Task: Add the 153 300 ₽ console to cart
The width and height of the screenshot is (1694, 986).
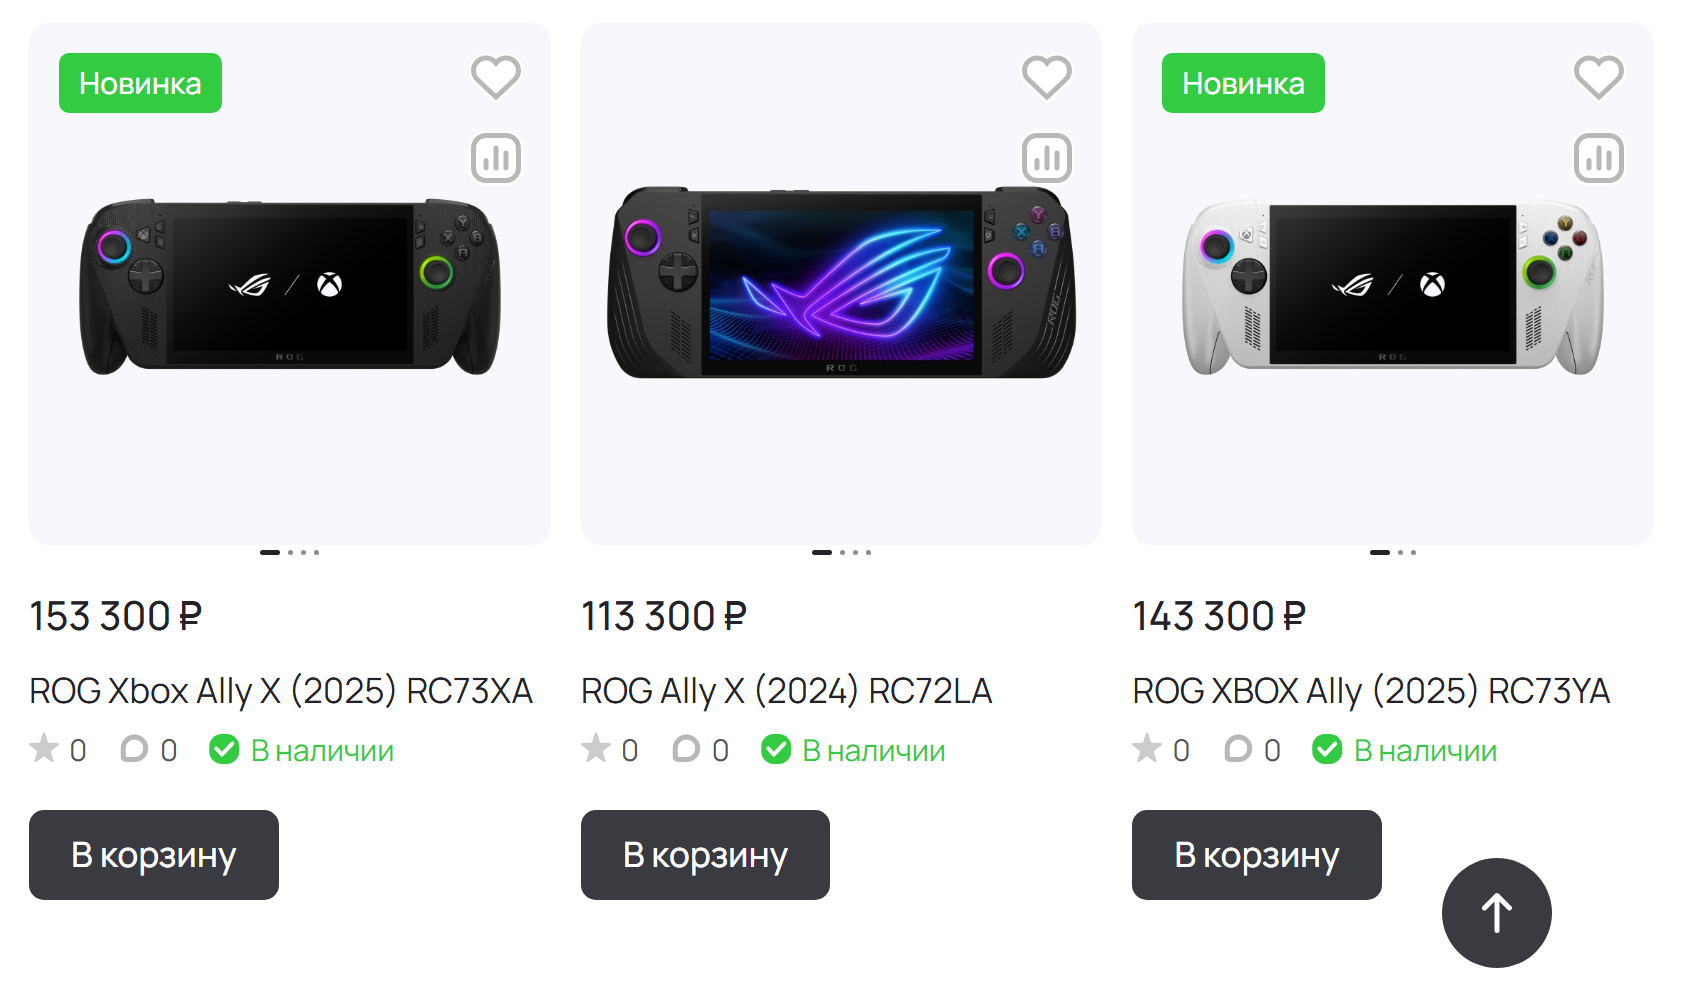Action: coord(154,855)
